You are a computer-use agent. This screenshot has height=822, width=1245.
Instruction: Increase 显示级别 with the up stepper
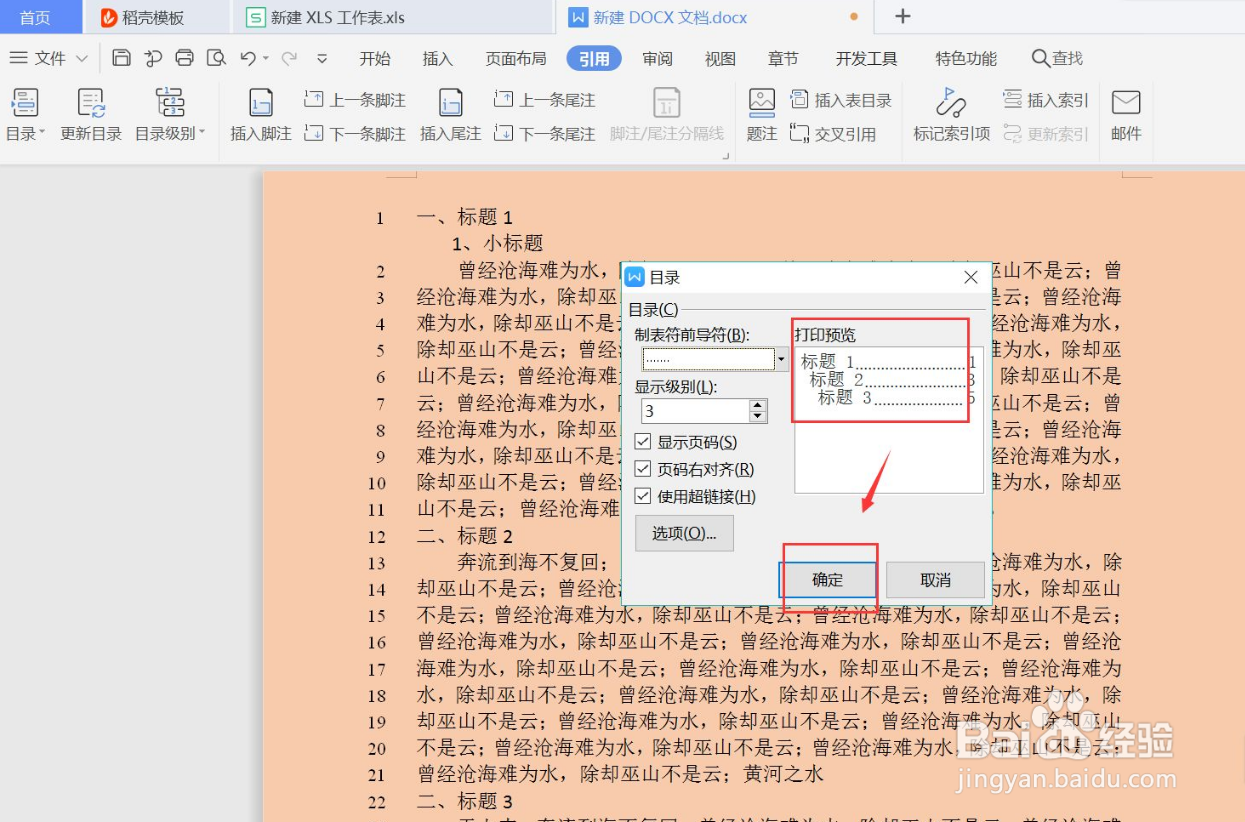click(x=757, y=404)
